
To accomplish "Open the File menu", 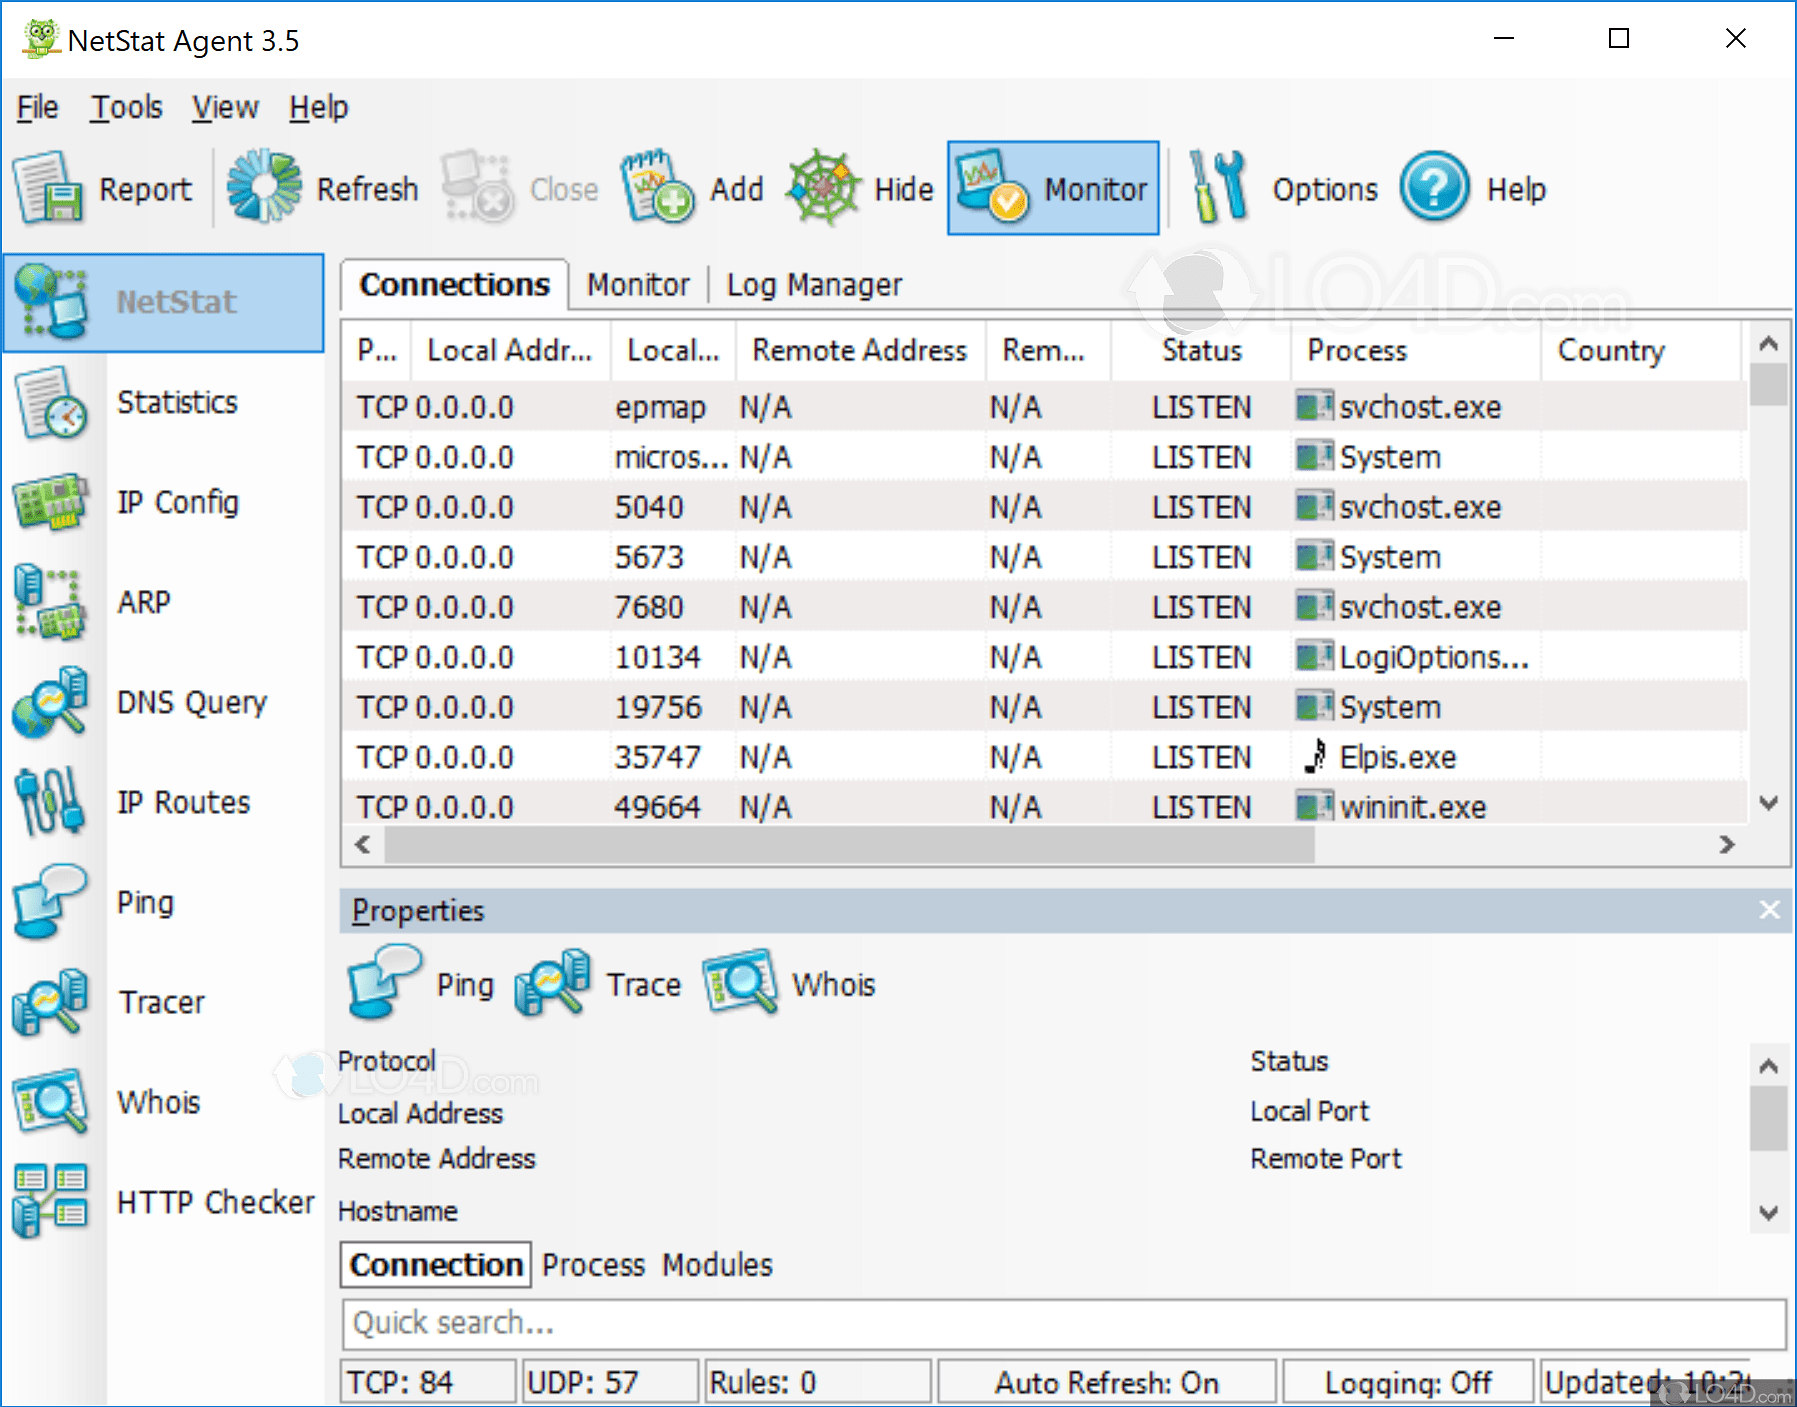I will (x=38, y=108).
